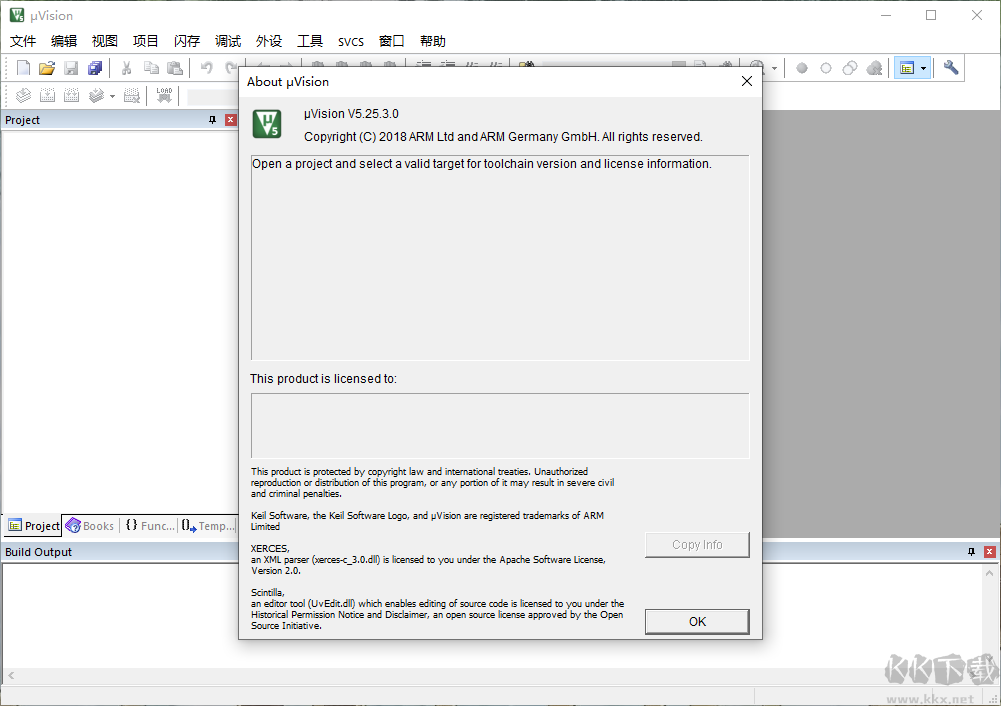Click left arrow of Build Output horizontal scrollbar
1001x706 pixels.
click(11, 675)
